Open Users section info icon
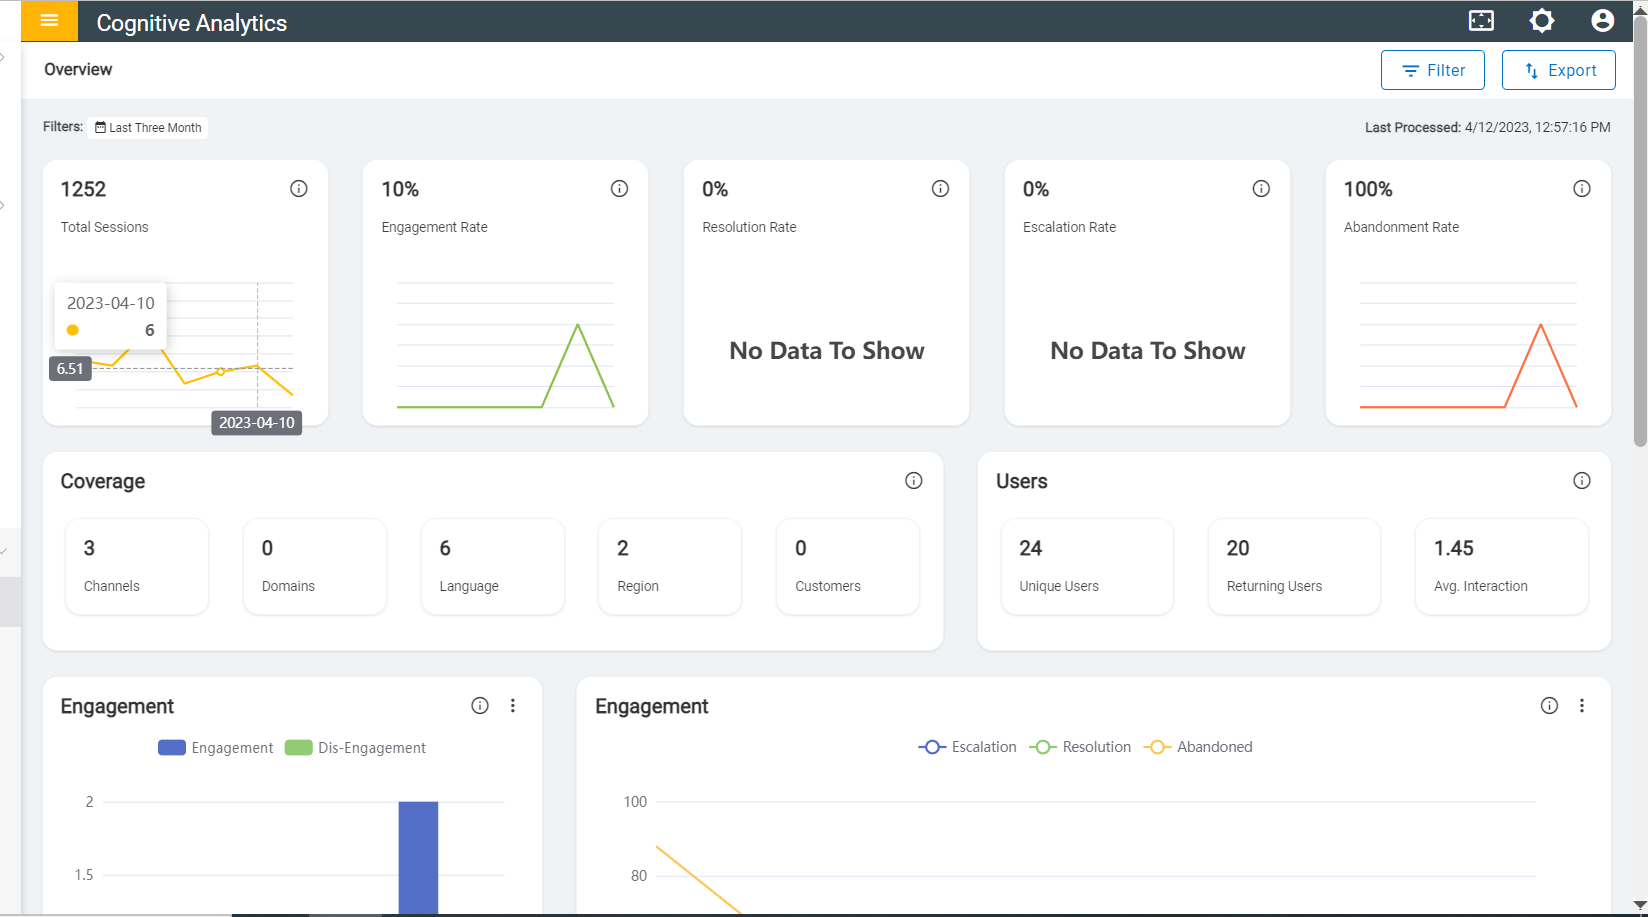 tap(1582, 481)
